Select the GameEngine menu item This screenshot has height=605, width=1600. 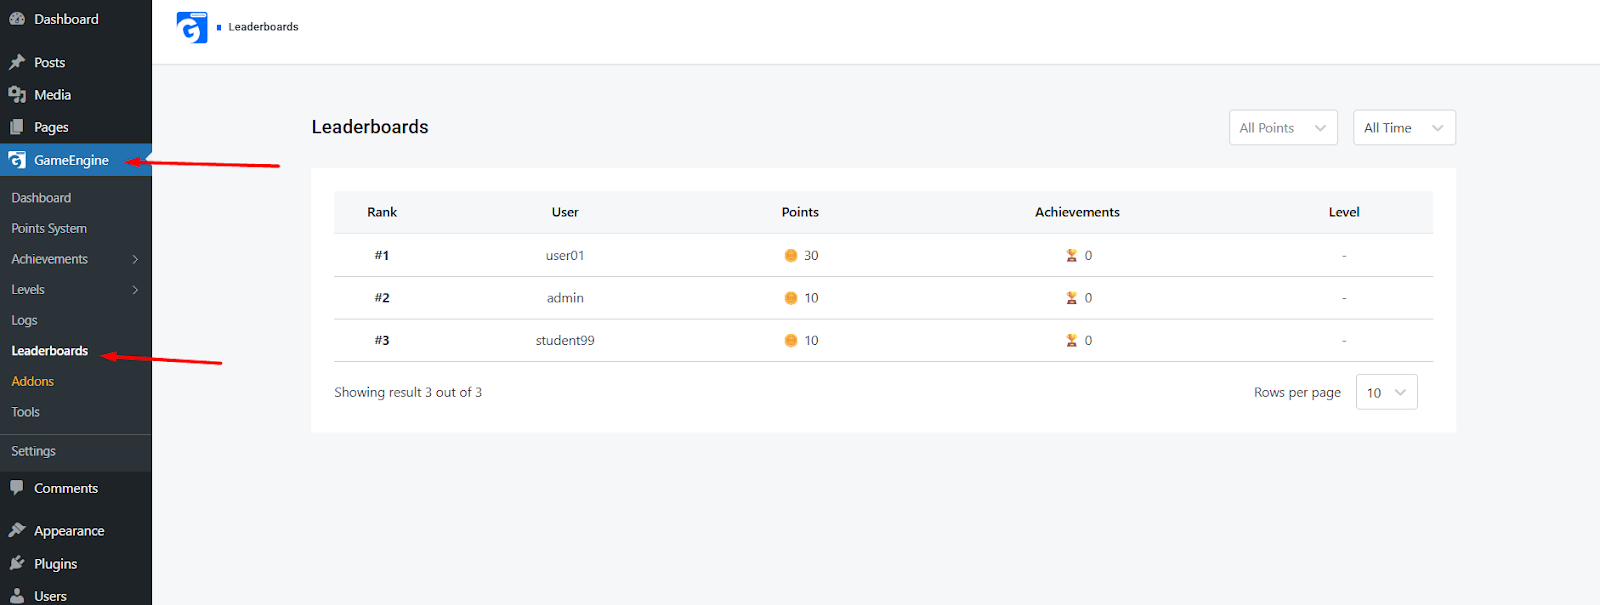(76, 160)
